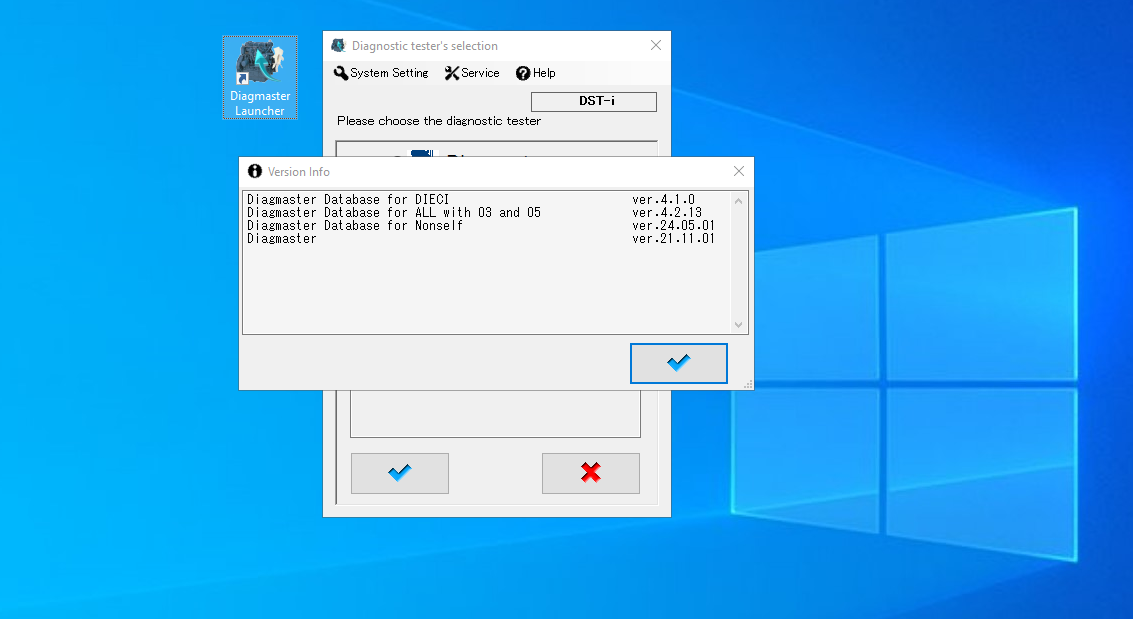
Task: Click the version list scroll up arrow
Action: pyautogui.click(x=739, y=200)
